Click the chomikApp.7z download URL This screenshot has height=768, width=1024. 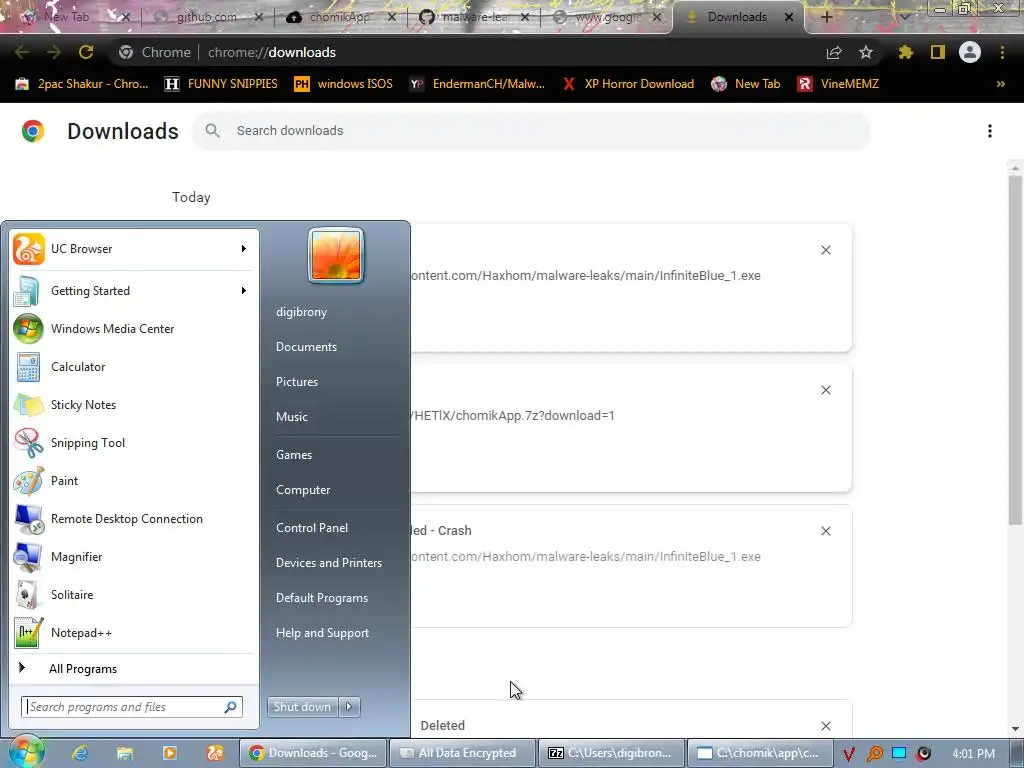click(513, 415)
